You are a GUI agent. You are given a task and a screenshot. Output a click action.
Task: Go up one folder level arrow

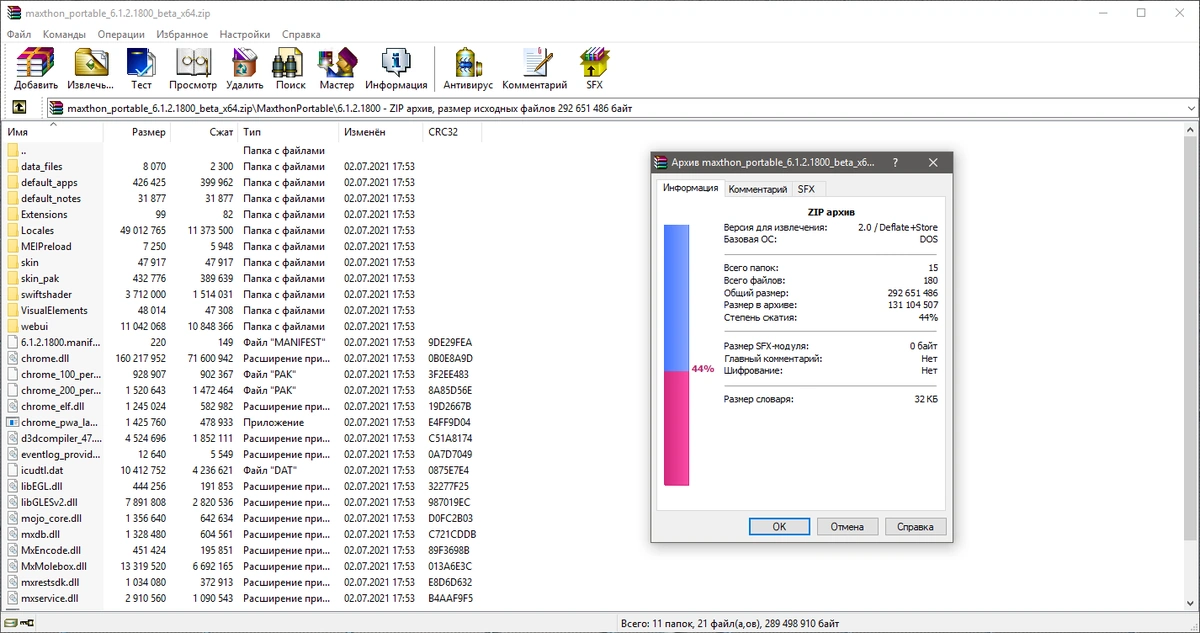tap(19, 107)
